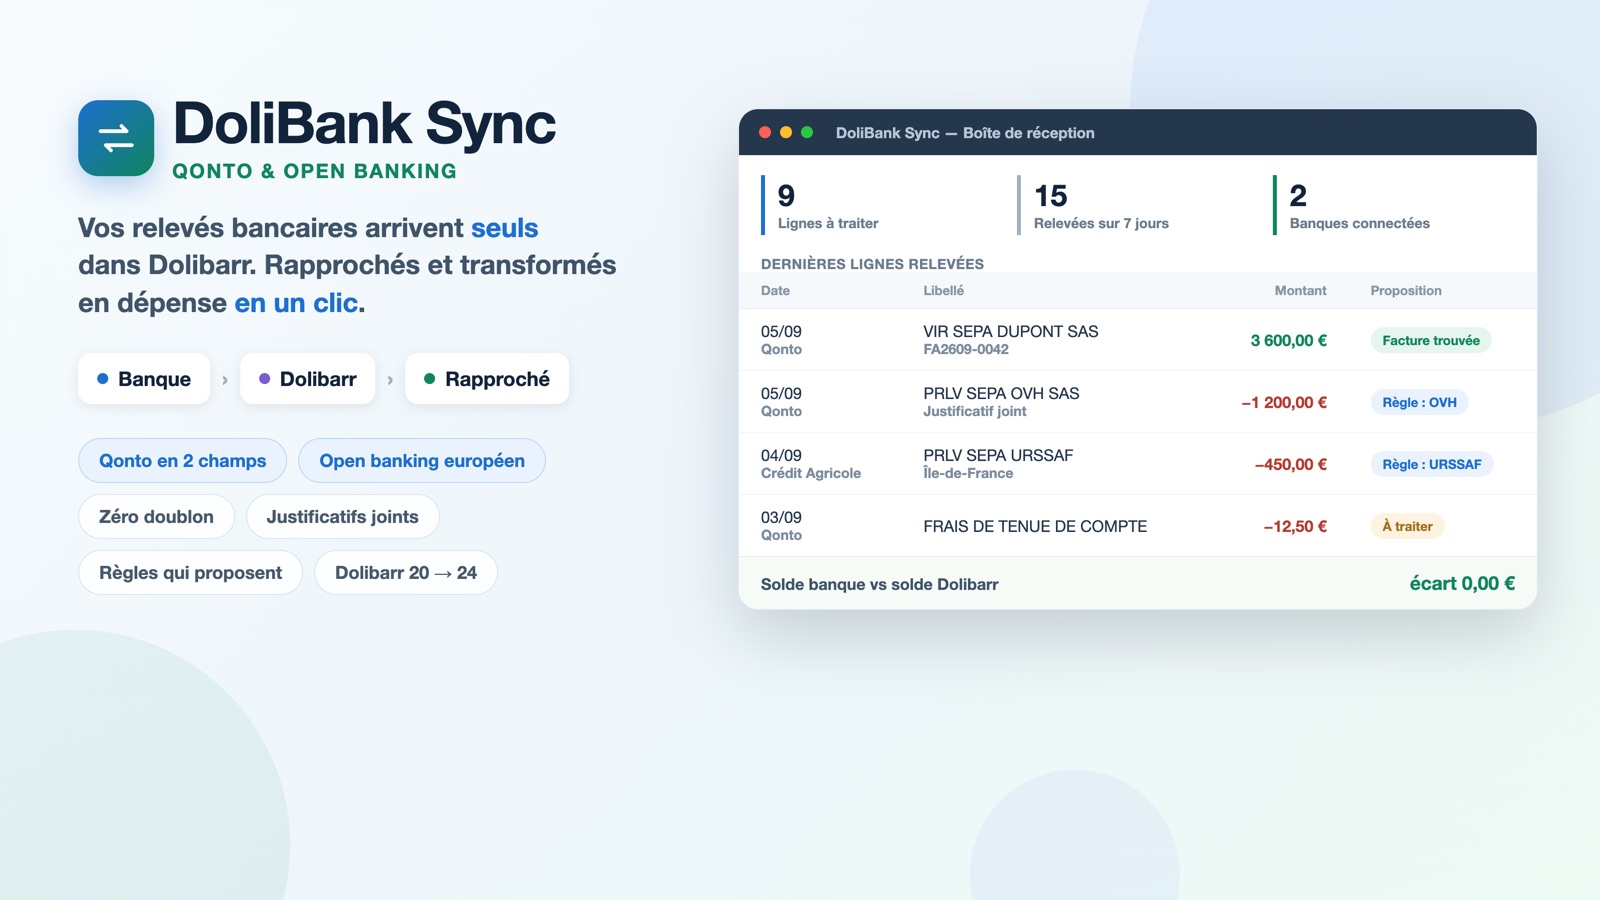Select the Banque step pill

(x=144, y=379)
